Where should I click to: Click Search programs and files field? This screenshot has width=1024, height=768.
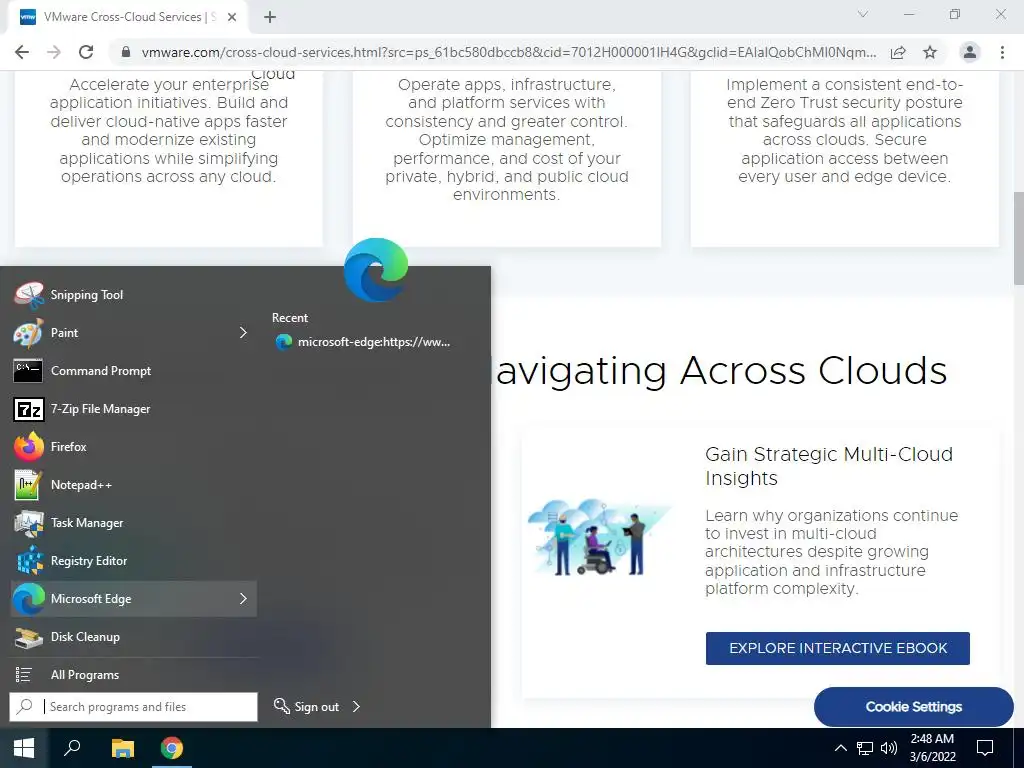(x=133, y=707)
